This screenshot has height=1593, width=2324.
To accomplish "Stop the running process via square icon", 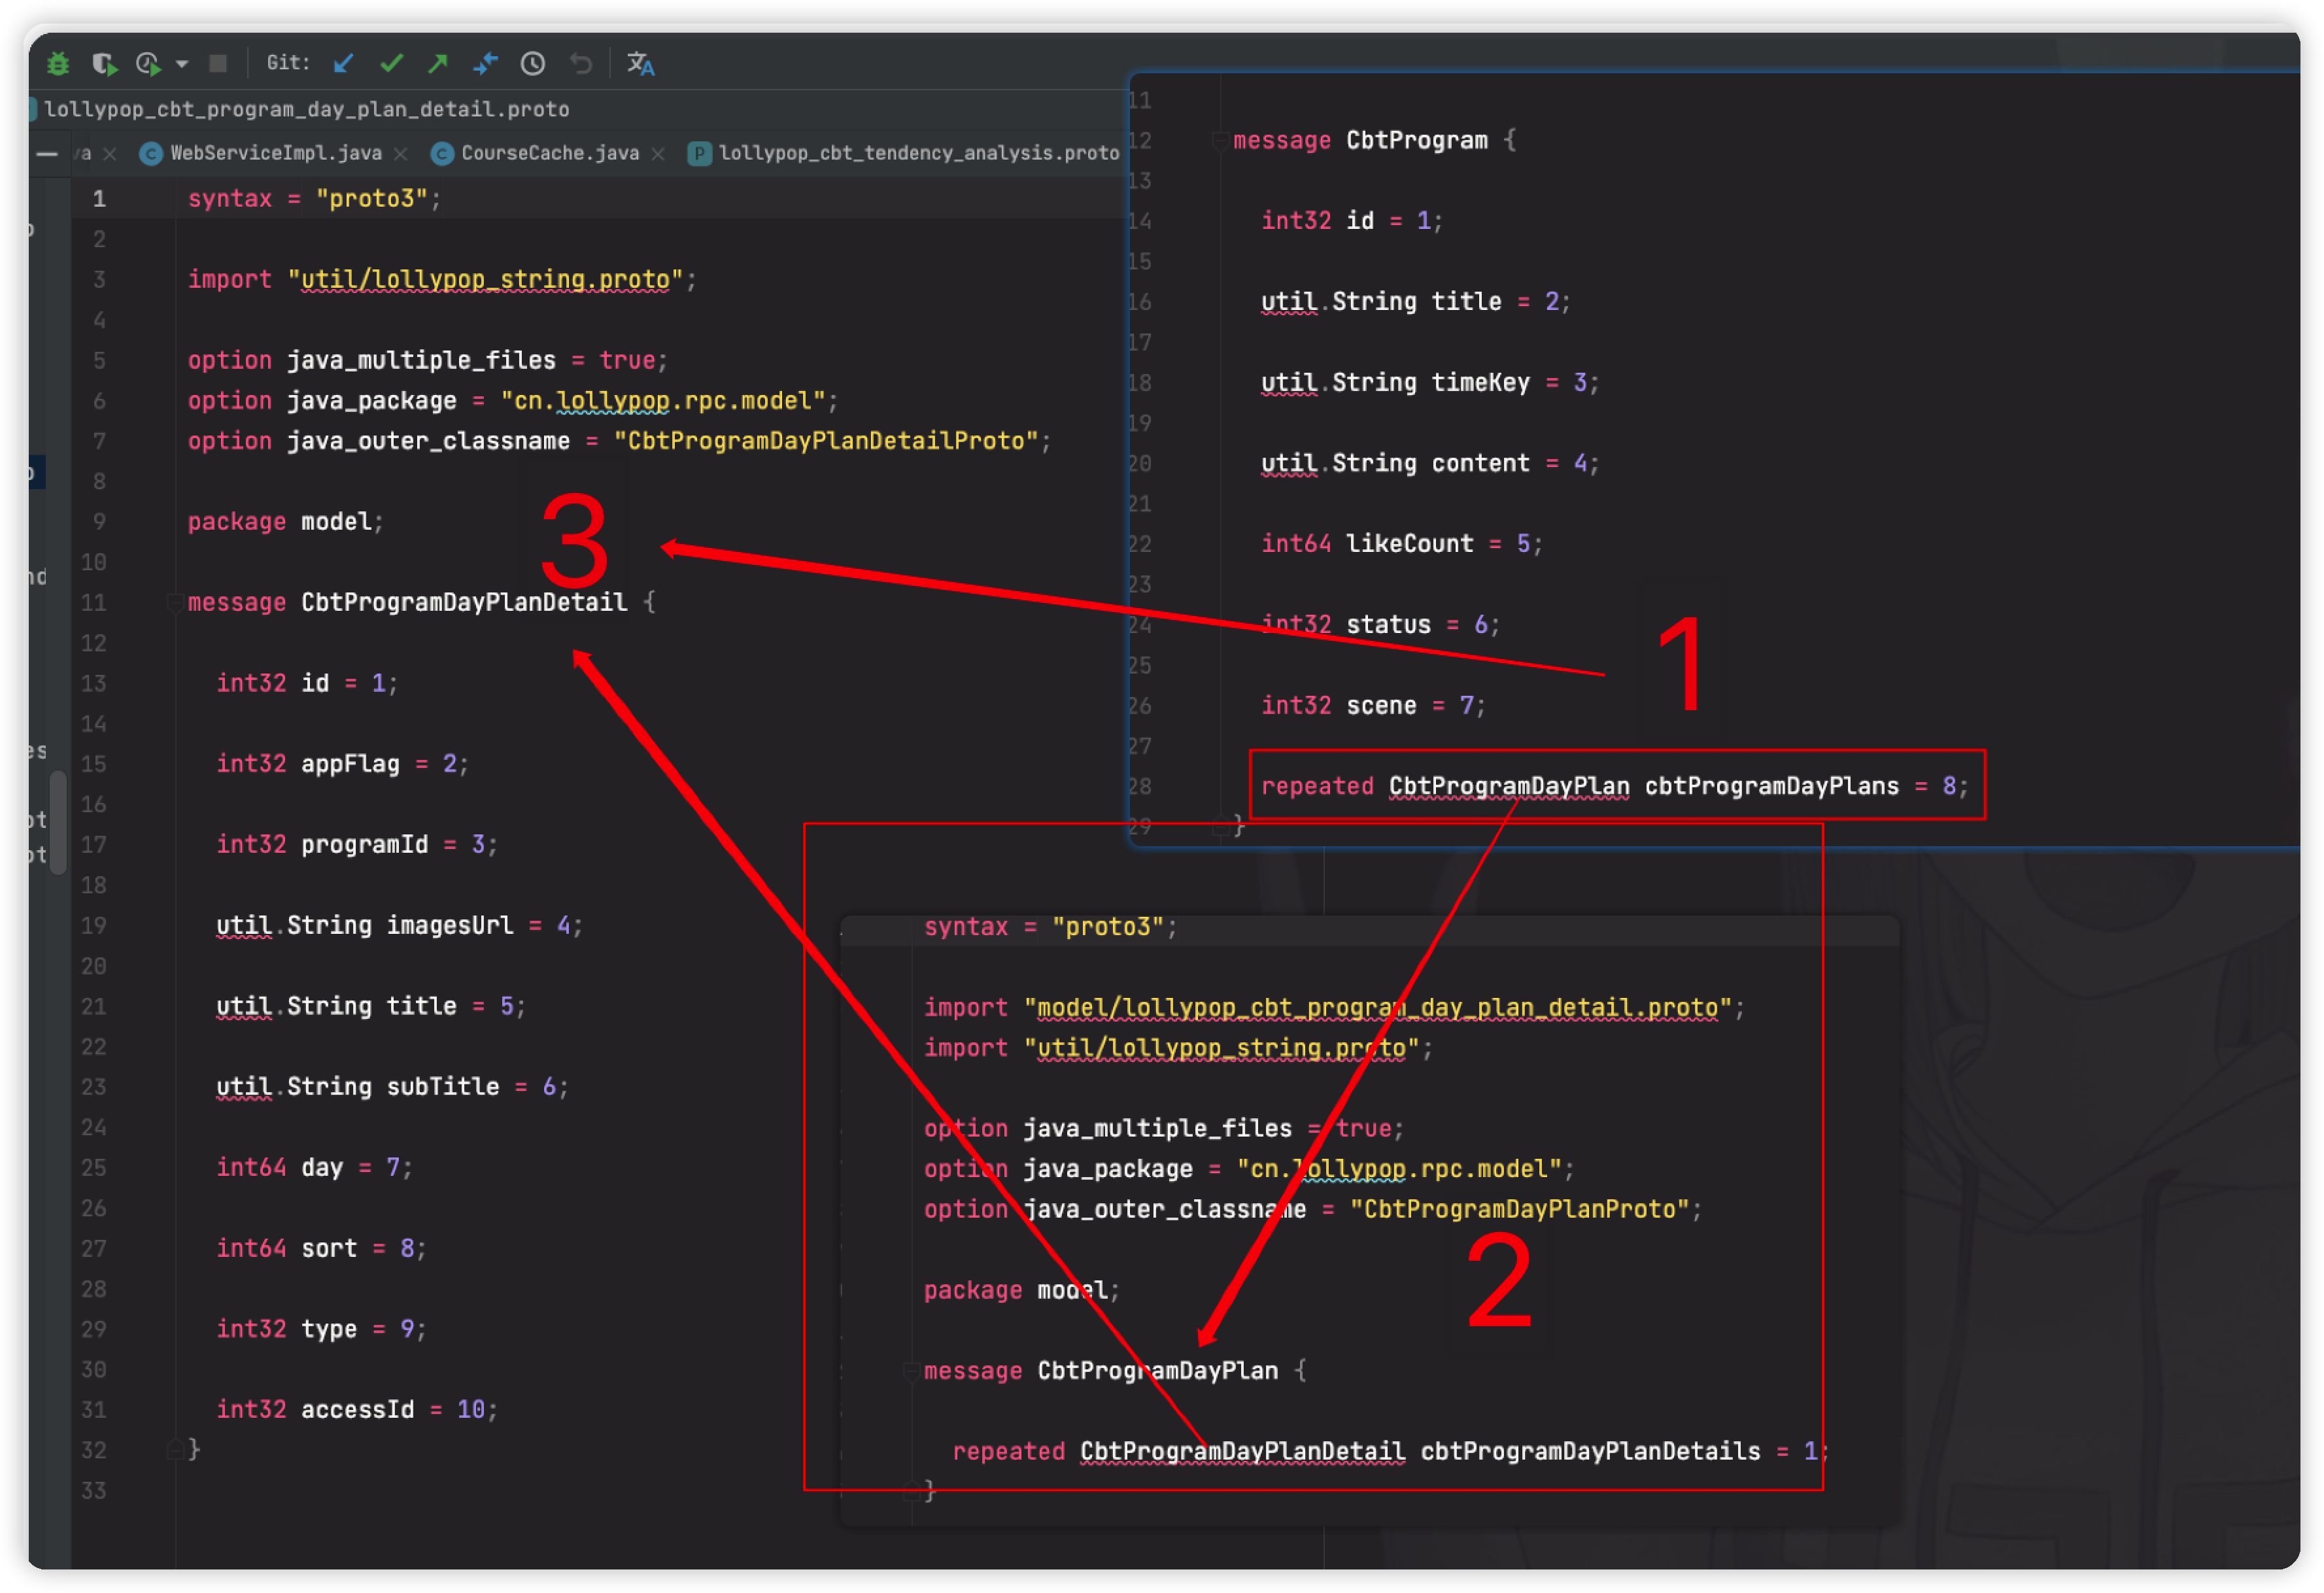I will (x=219, y=63).
